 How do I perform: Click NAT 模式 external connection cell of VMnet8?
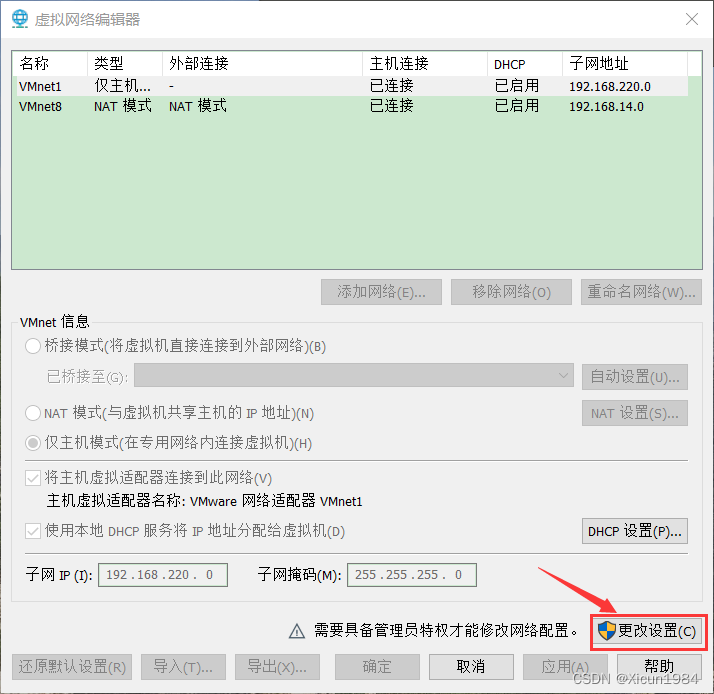pos(198,106)
